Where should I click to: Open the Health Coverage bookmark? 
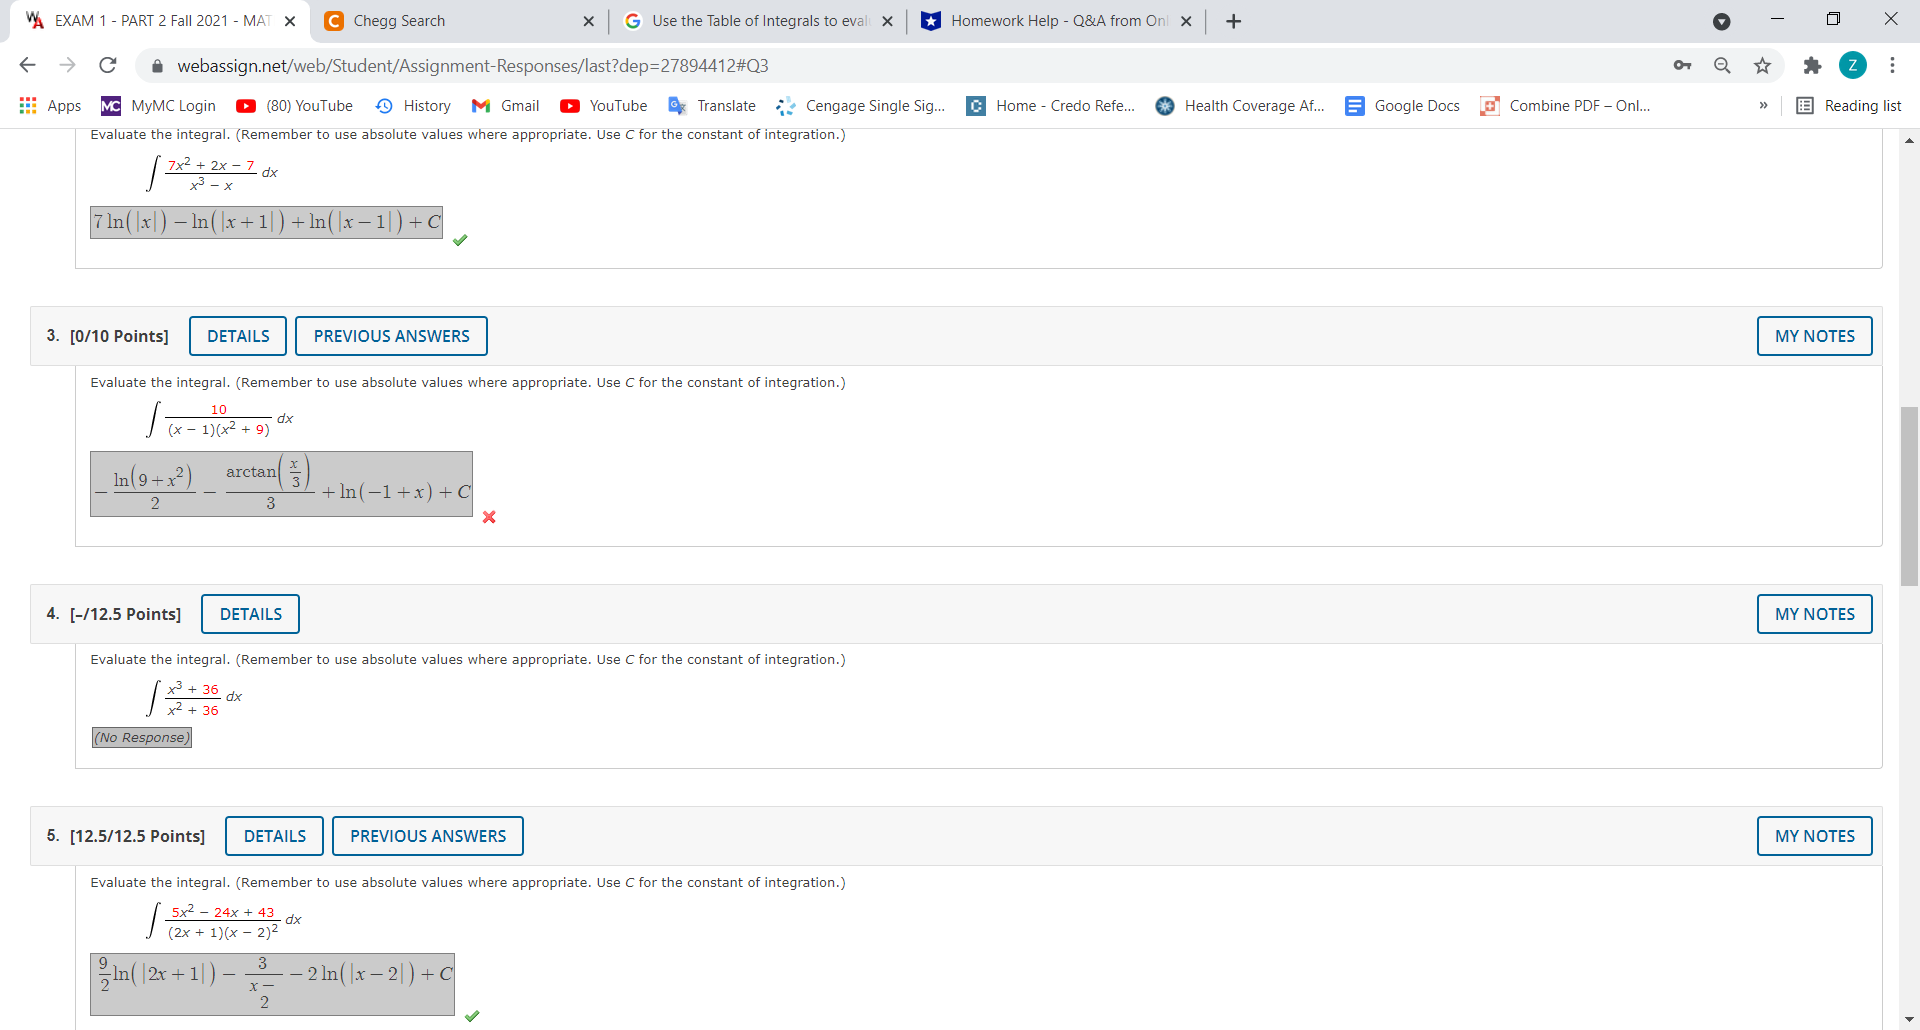[x=1240, y=106]
